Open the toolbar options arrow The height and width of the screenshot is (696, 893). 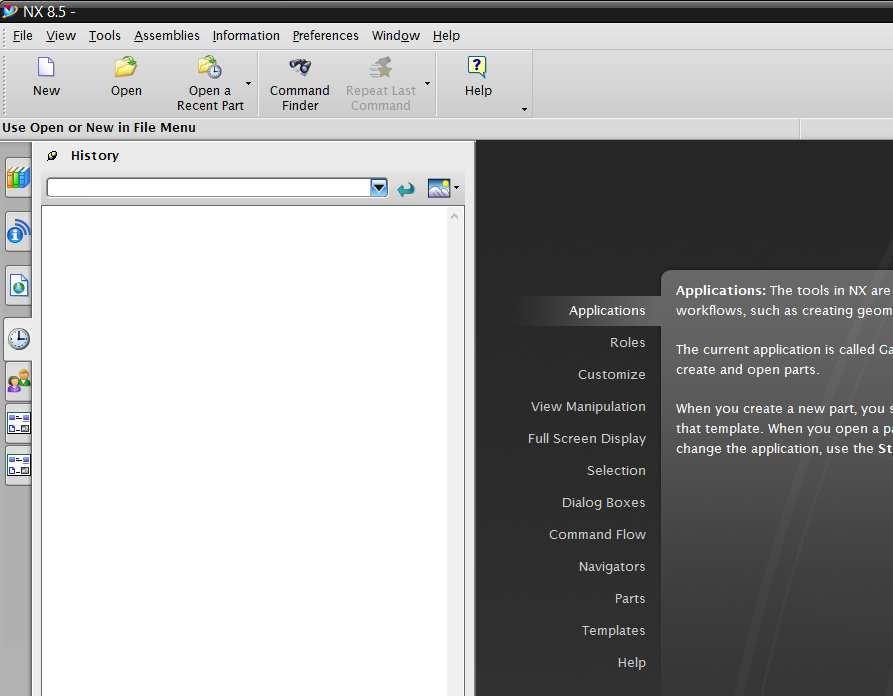click(x=524, y=109)
